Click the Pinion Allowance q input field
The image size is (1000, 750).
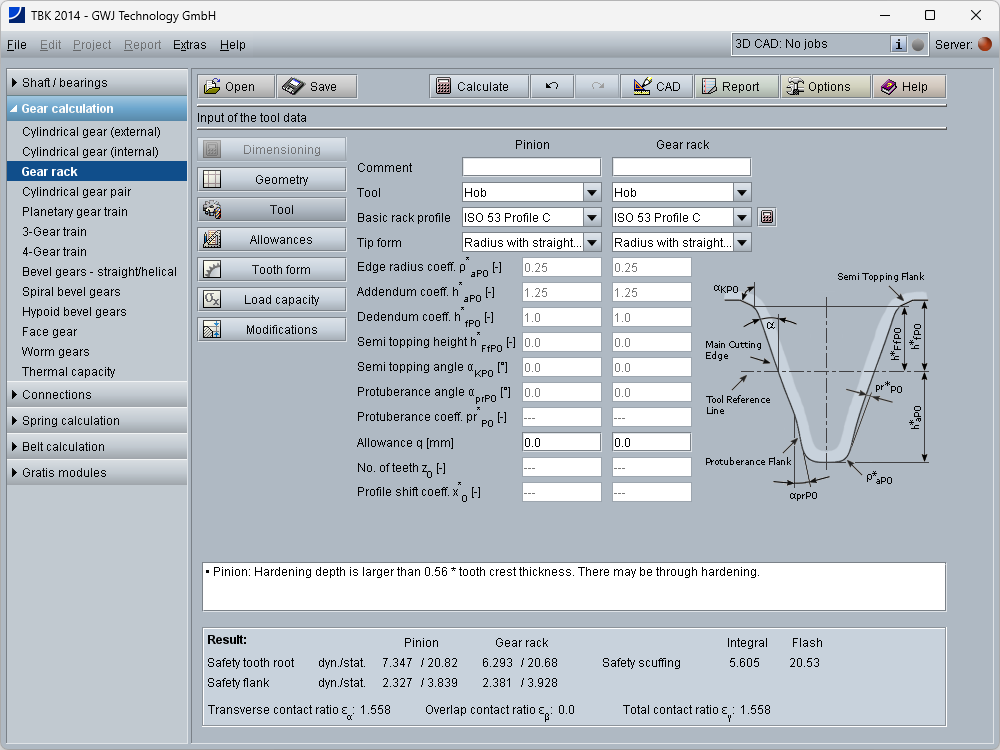[561, 442]
